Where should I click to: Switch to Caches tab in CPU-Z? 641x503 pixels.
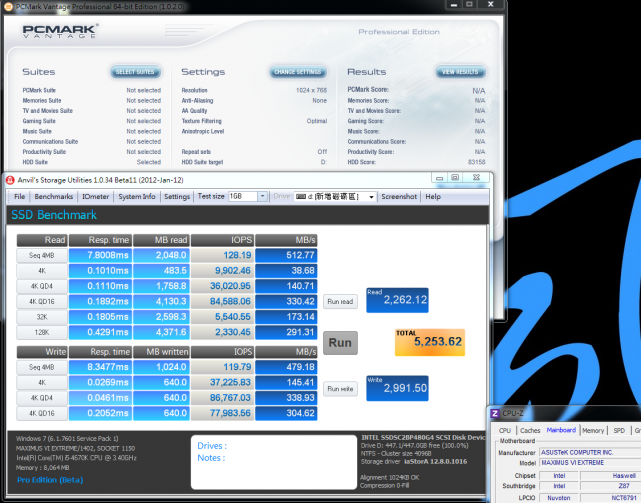[x=530, y=430]
